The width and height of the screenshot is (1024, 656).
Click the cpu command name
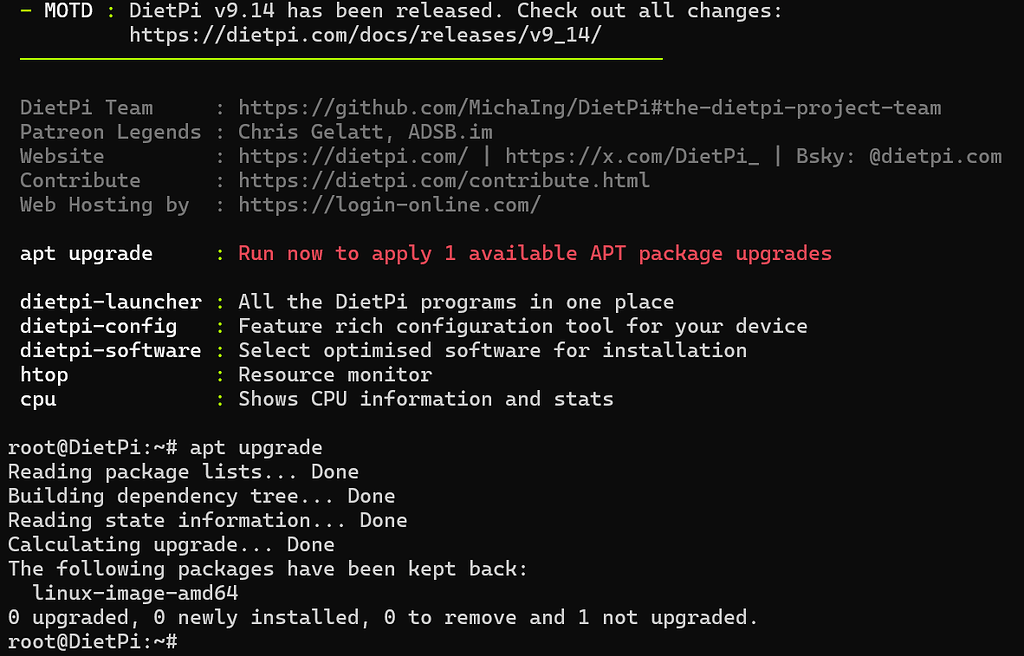coord(38,399)
